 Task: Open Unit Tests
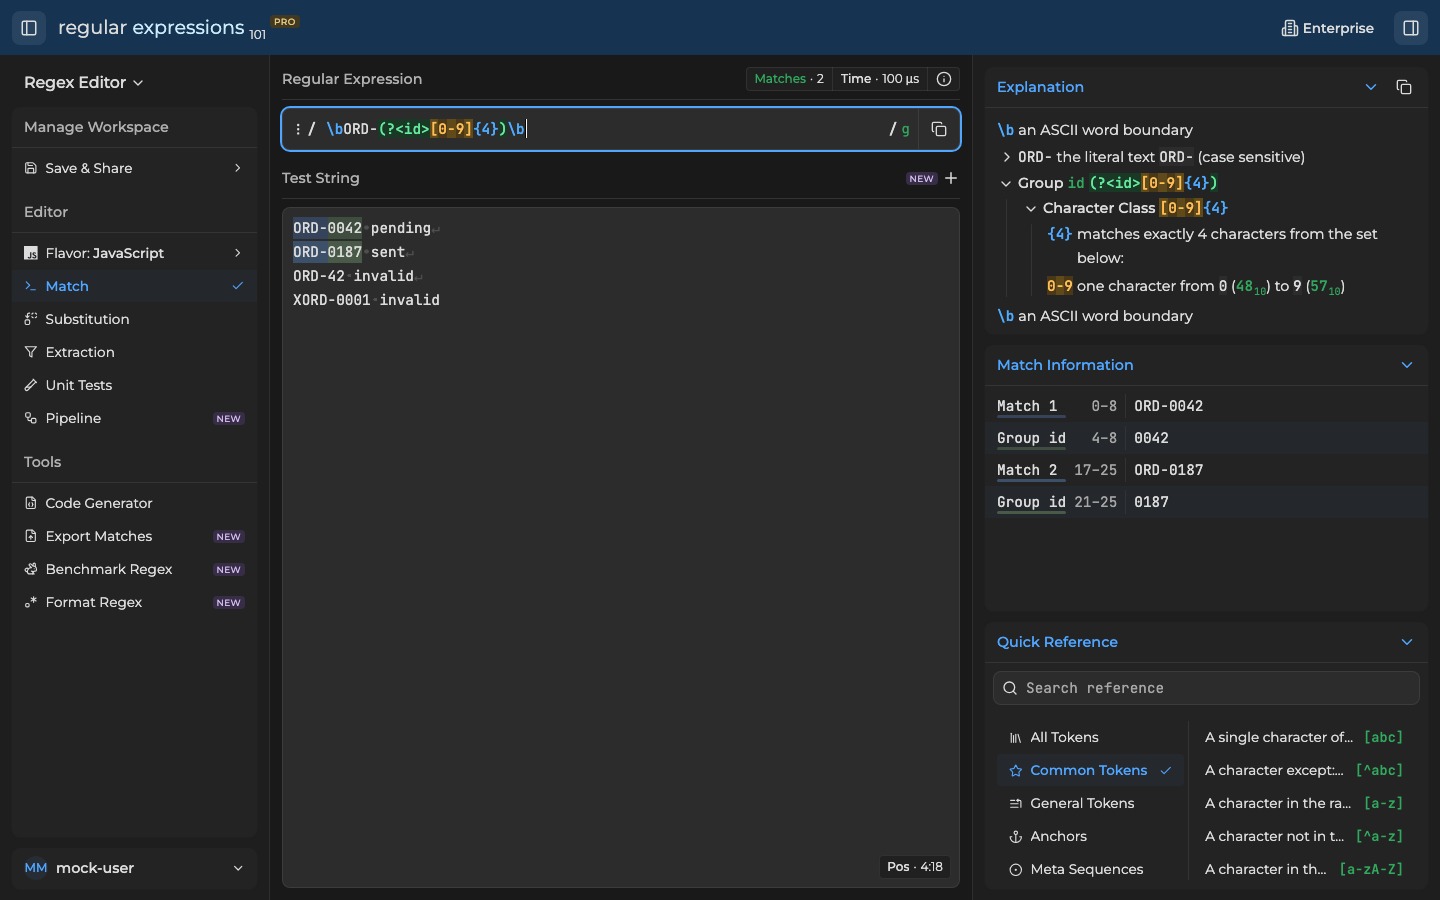coord(134,385)
